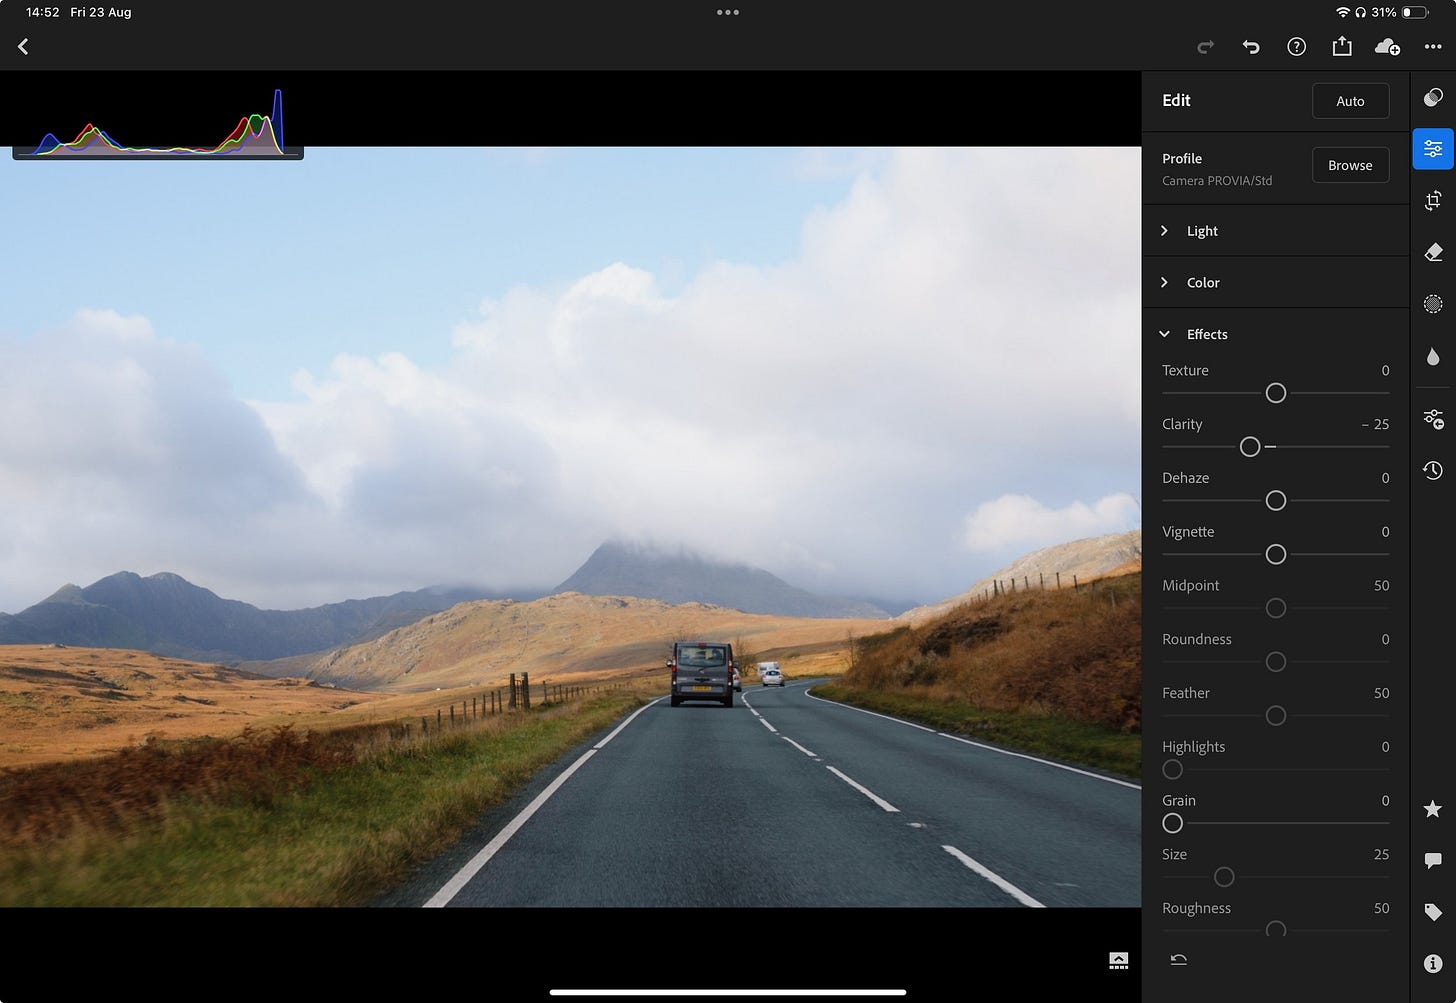The height and width of the screenshot is (1003, 1456).
Task: Tap the road landscape photo
Action: point(570,527)
